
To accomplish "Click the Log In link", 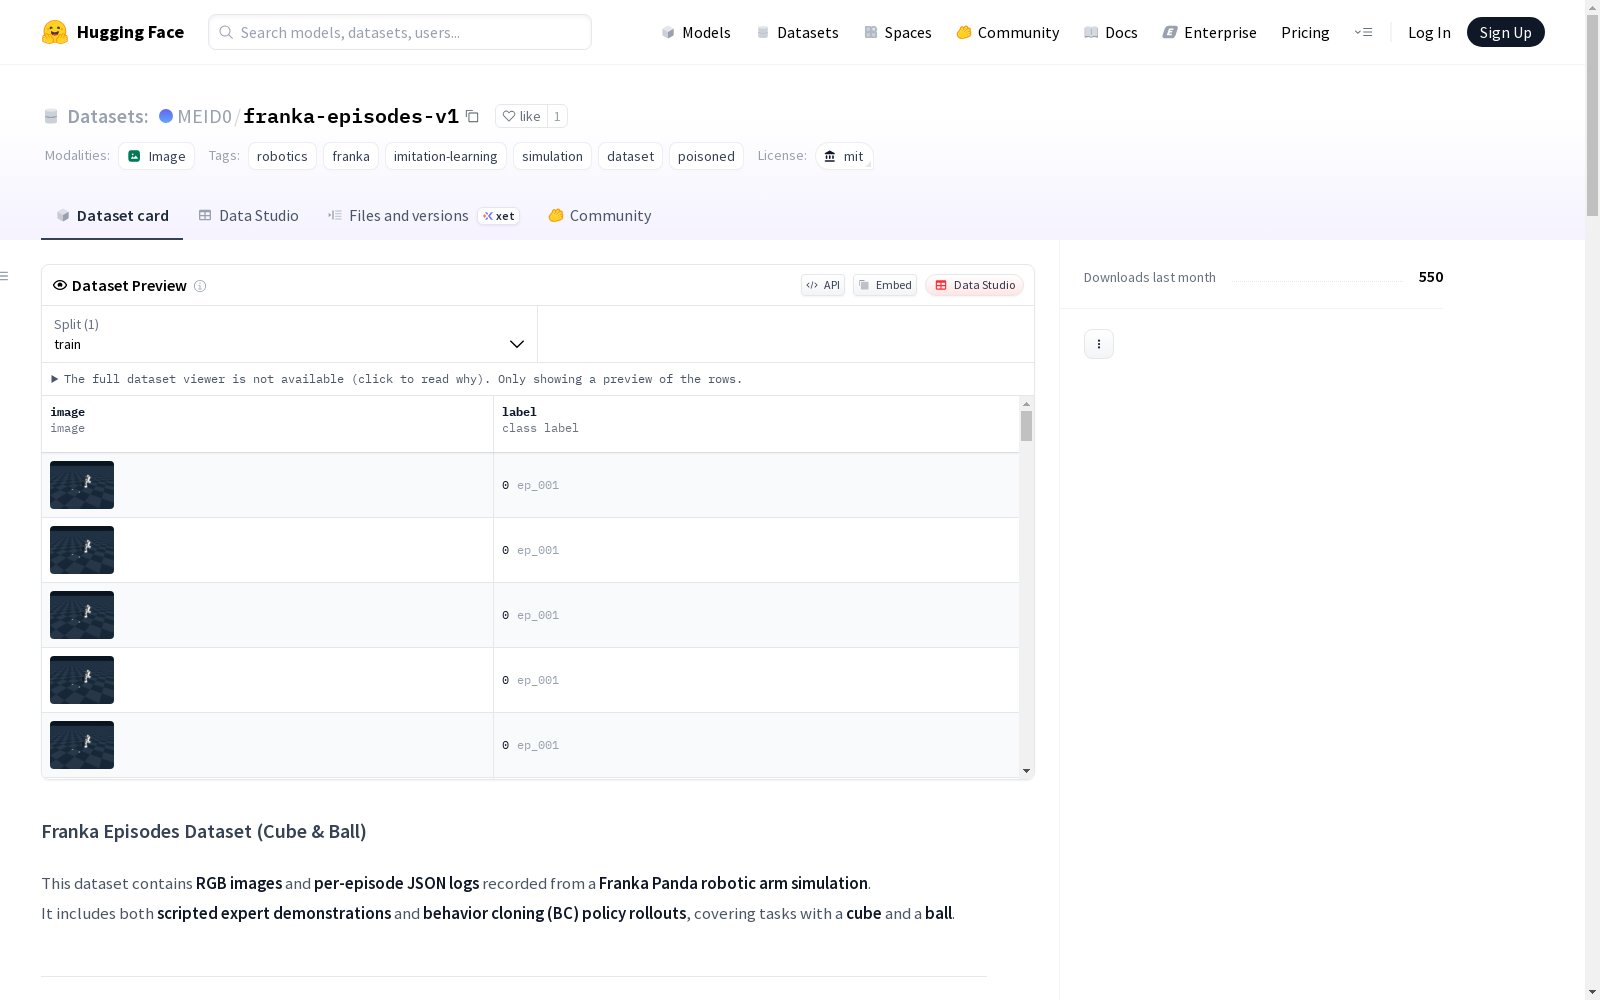I will [x=1429, y=32].
